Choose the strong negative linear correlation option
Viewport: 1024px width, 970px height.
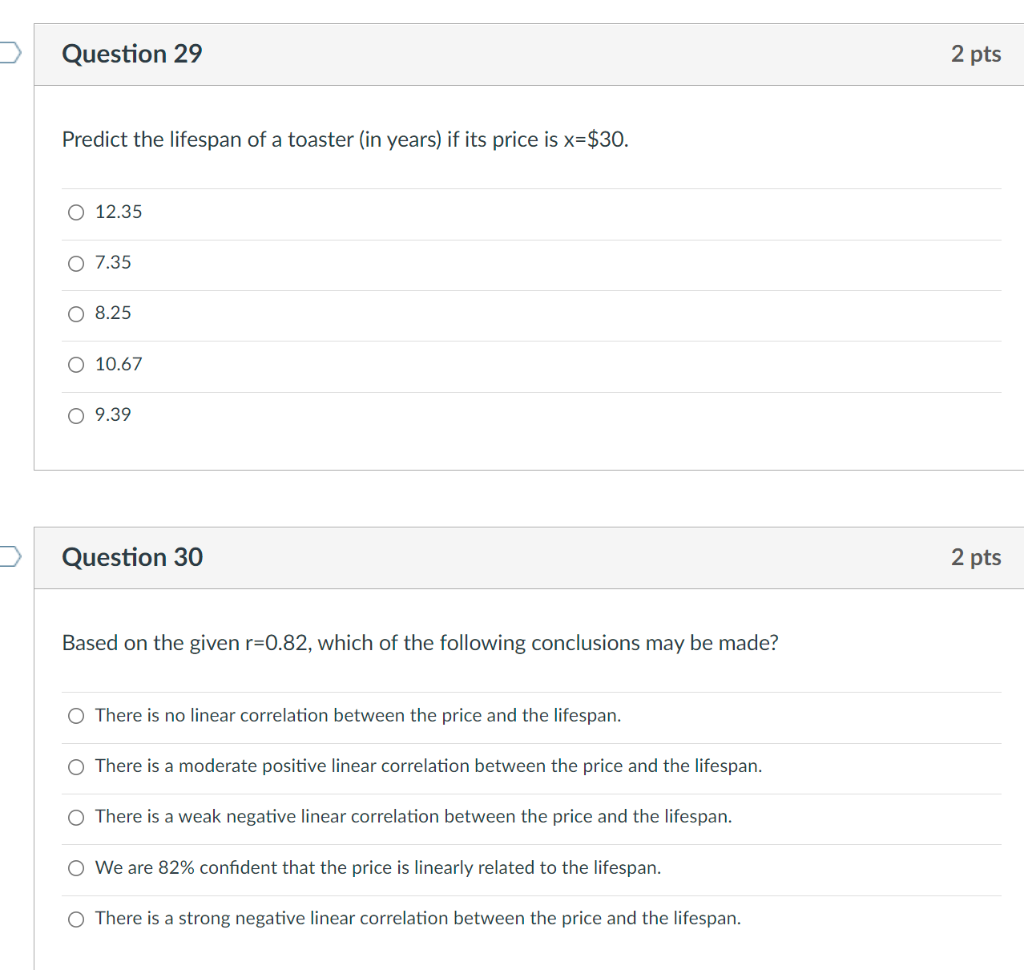tap(76, 918)
